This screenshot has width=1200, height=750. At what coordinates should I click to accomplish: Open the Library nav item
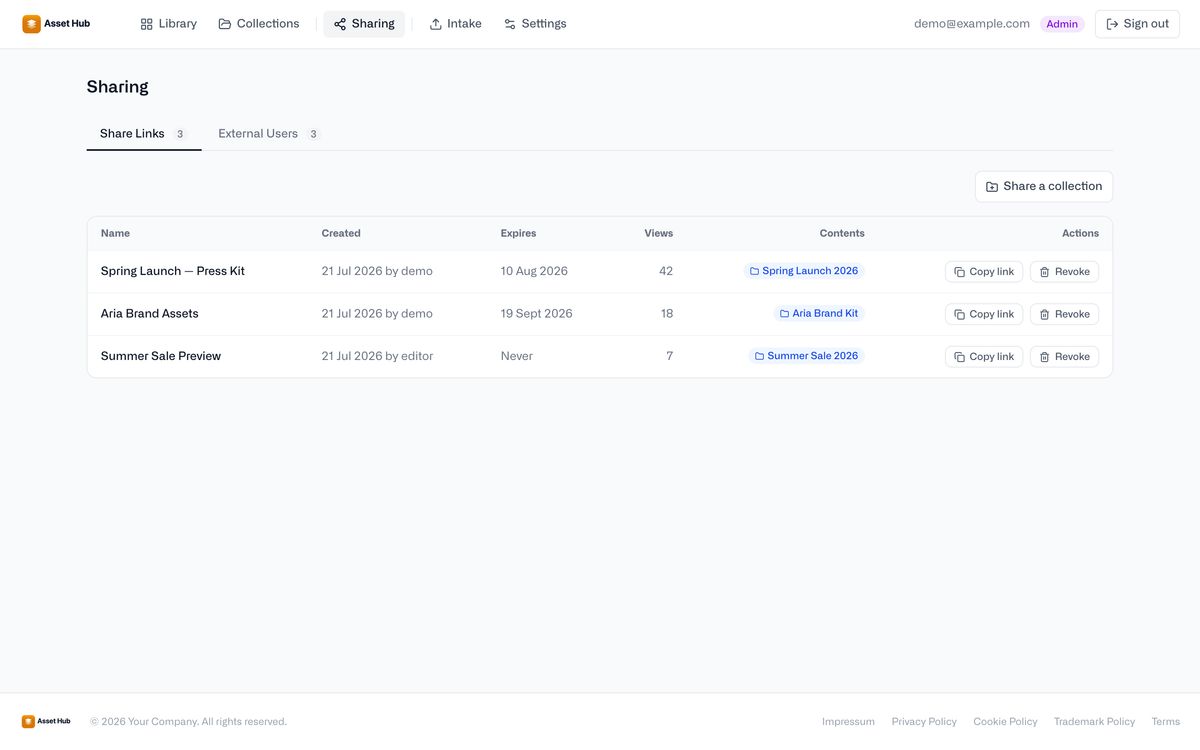pyautogui.click(x=168, y=24)
